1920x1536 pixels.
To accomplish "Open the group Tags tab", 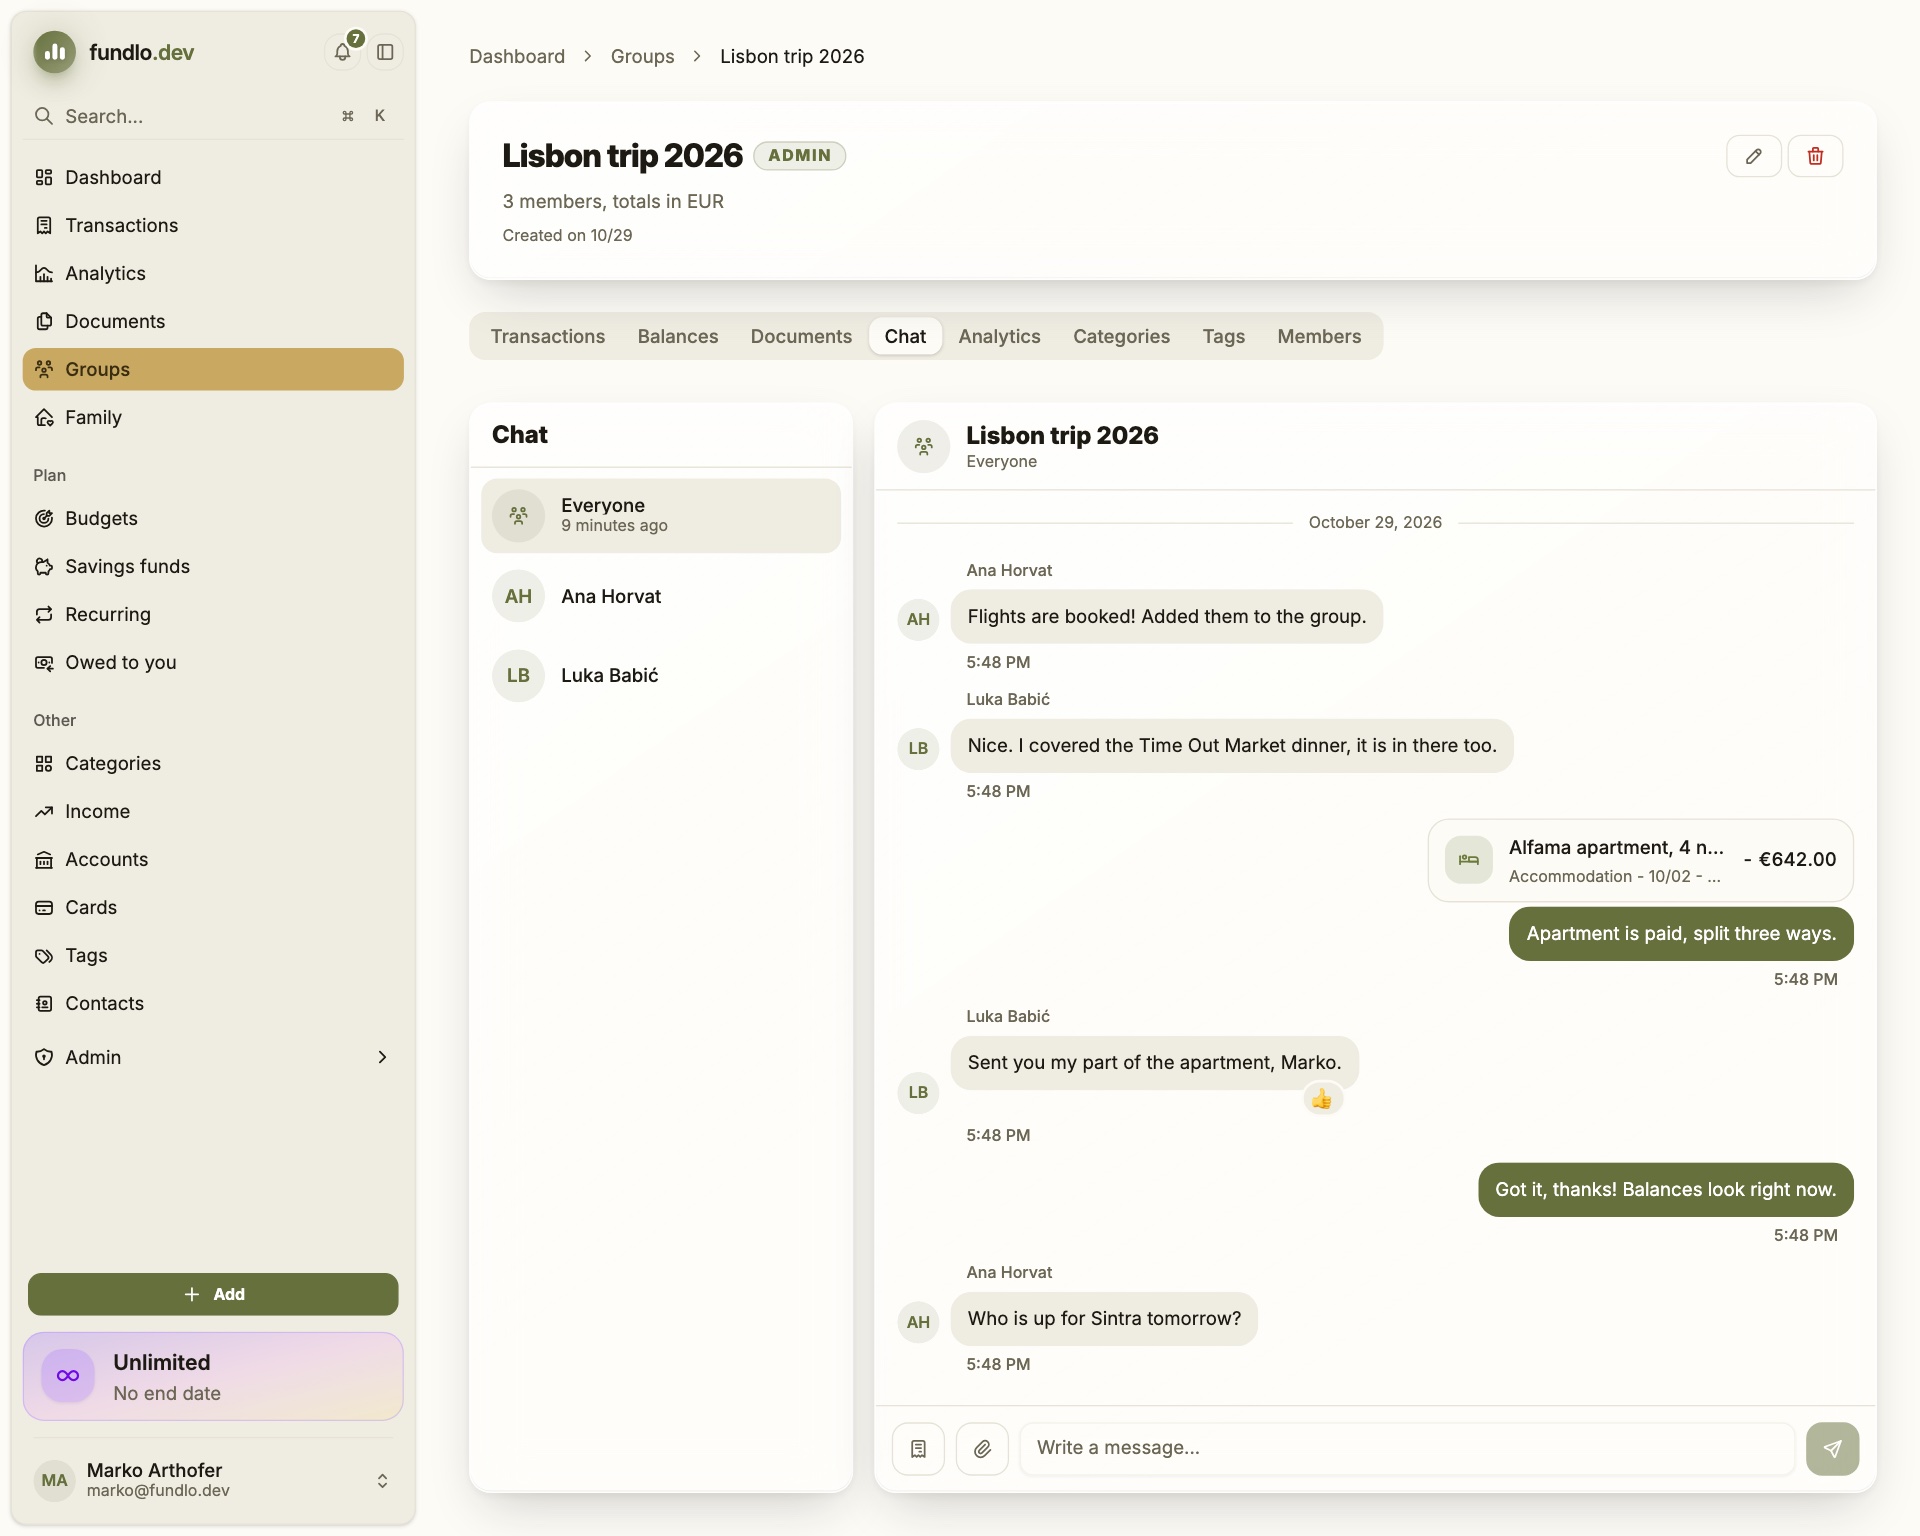I will 1223,336.
